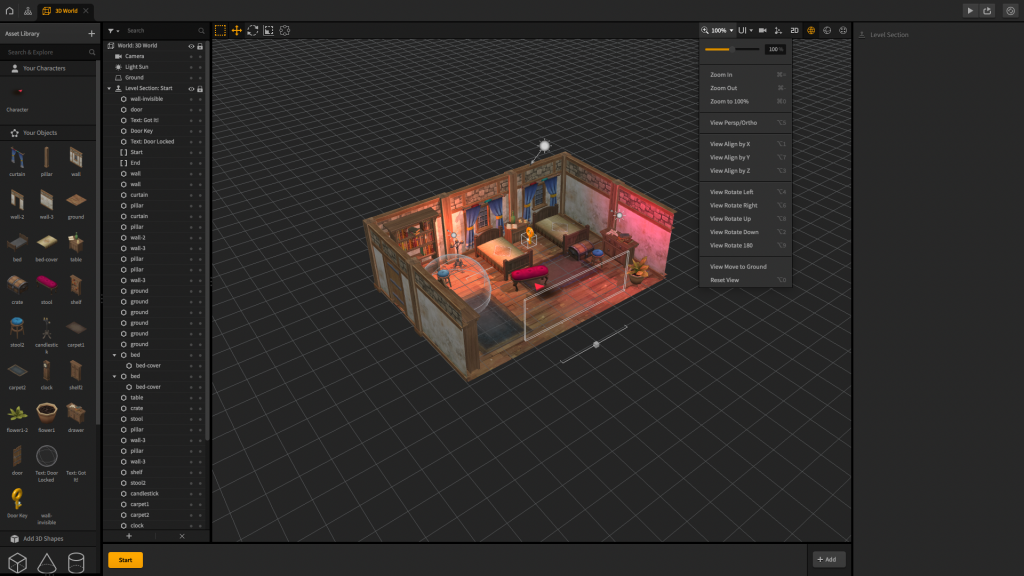Click the Home icon in top bar
The image size is (1024, 576).
[x=10, y=10]
